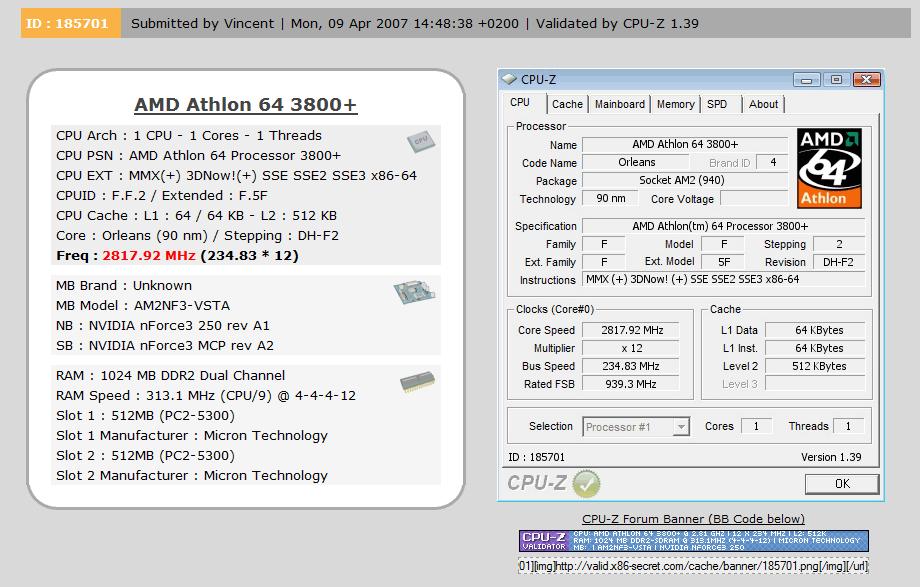Viewport: 920px width, 587px height.
Task: Click the CPU chip icon beside CPU Arch
Action: (x=421, y=141)
